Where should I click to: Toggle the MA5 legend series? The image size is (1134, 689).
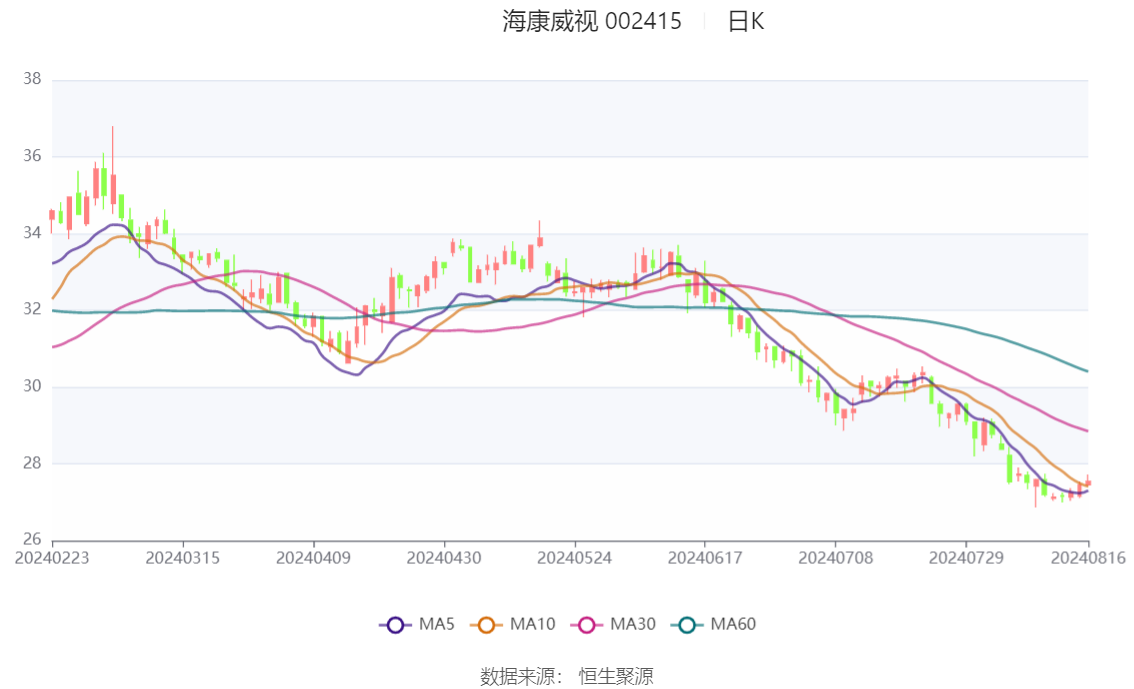coord(417,625)
